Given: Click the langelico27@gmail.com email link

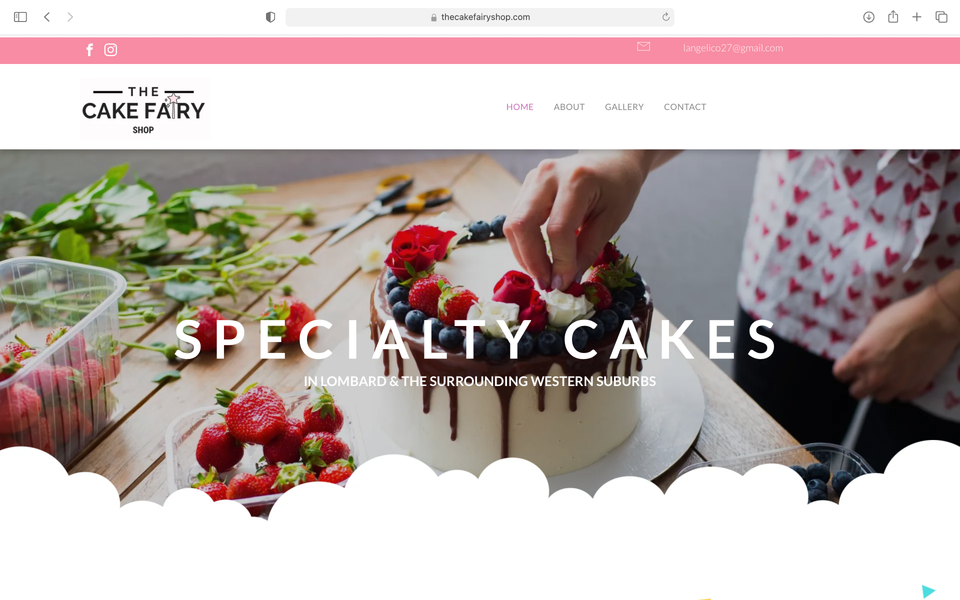Looking at the screenshot, I should coord(733,48).
